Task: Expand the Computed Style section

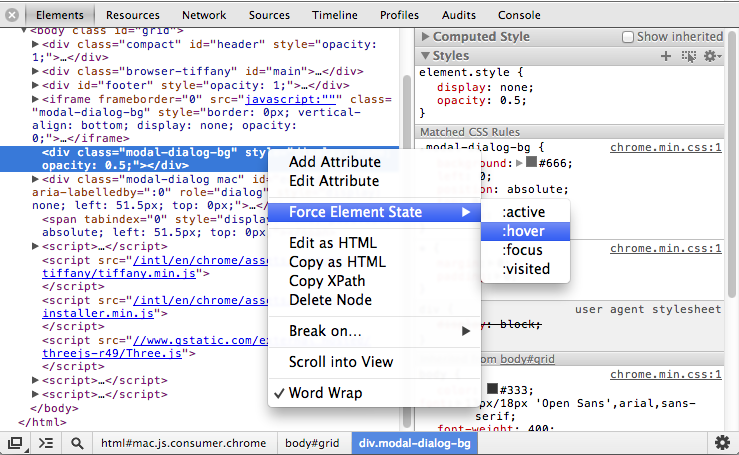Action: click(425, 37)
